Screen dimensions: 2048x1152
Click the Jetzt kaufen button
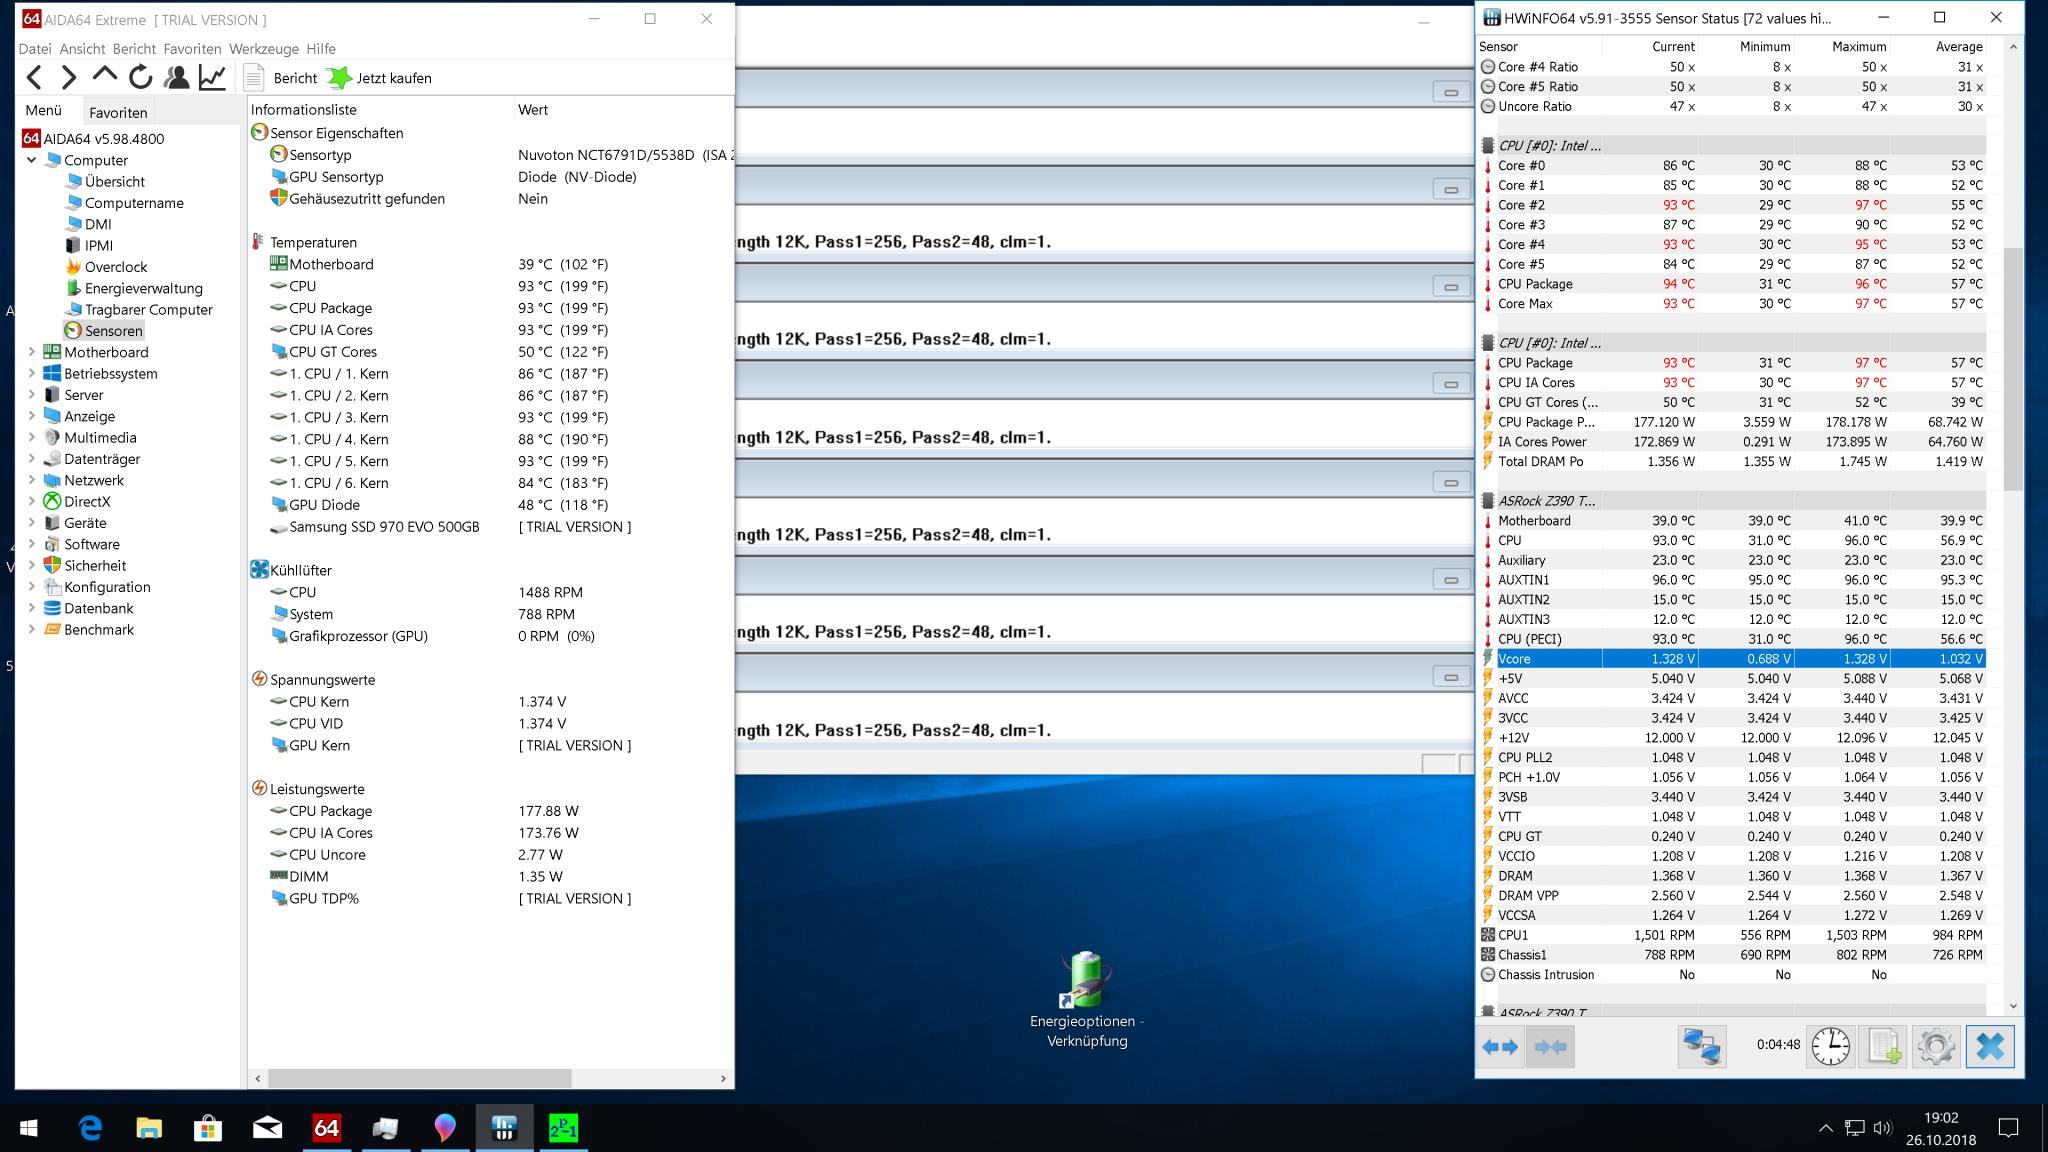tap(381, 78)
